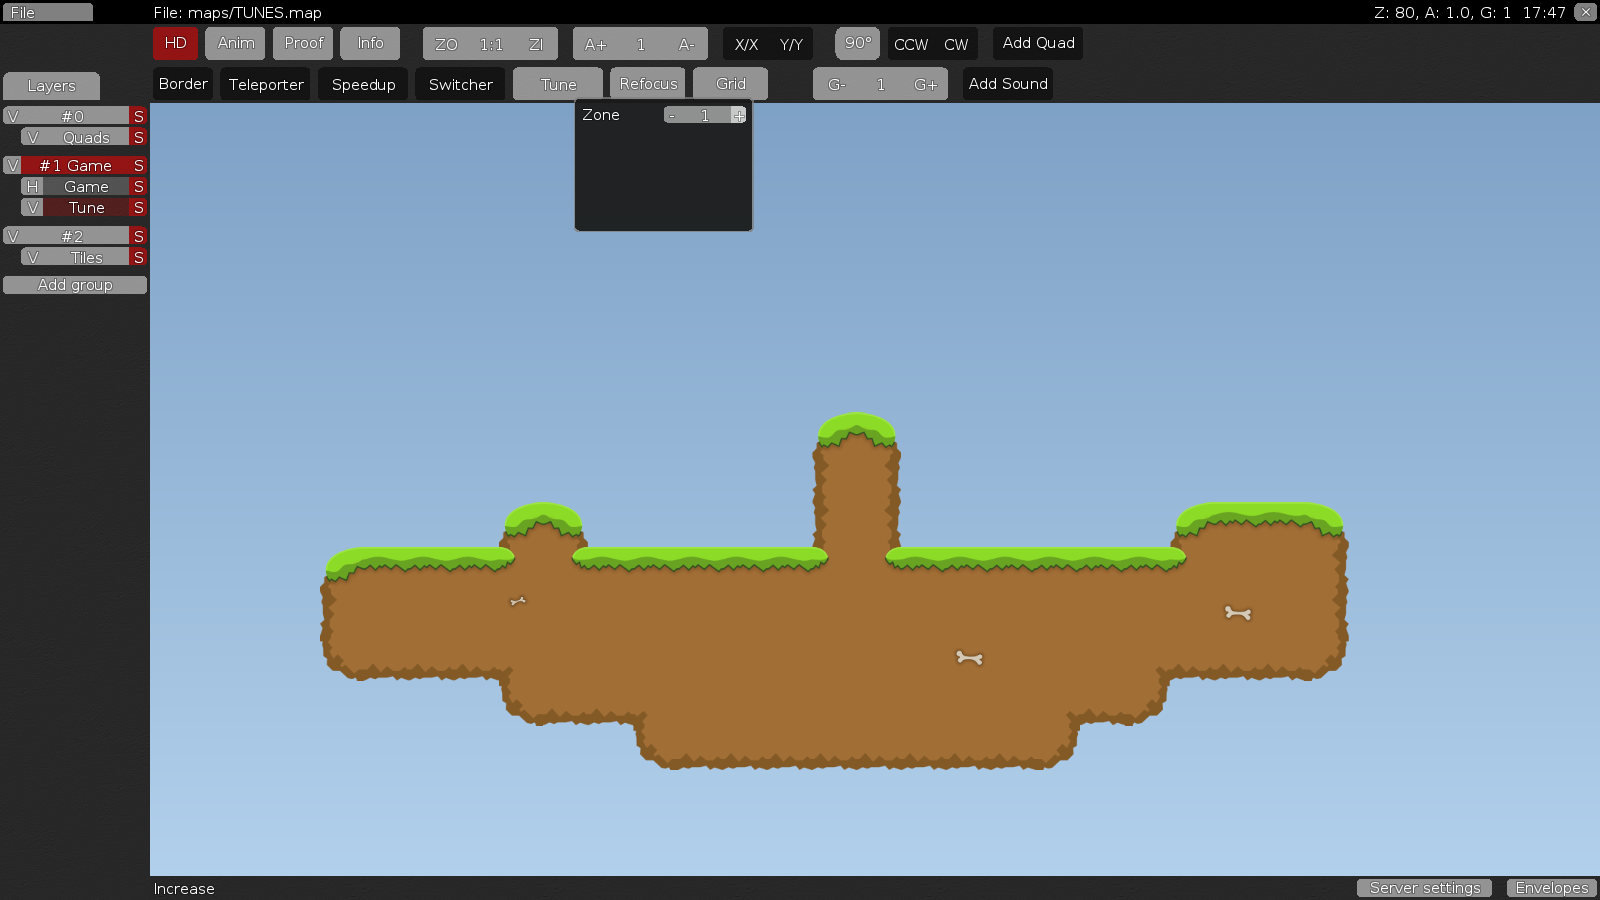Collapse the #2 group
Screen dimensions: 1600x900
coord(13,235)
